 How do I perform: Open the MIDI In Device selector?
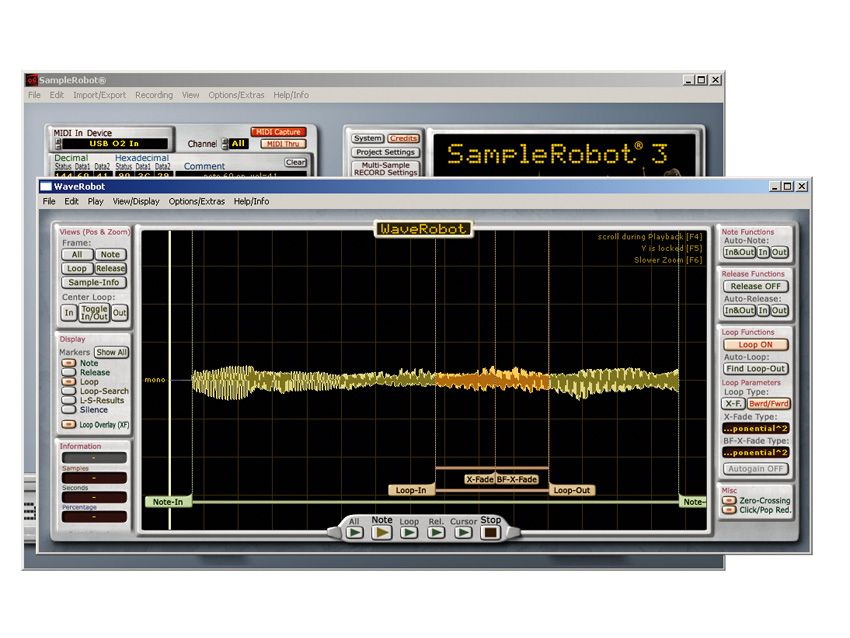113,144
